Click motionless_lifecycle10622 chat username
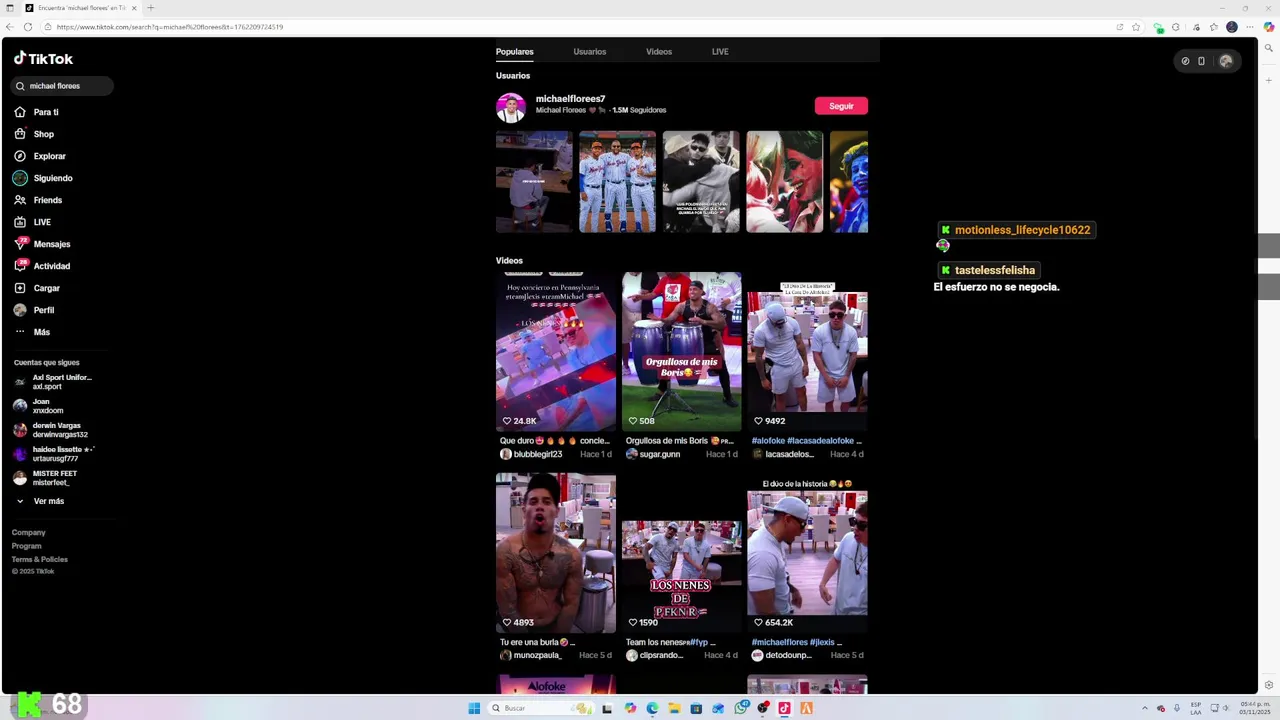 point(1022,230)
